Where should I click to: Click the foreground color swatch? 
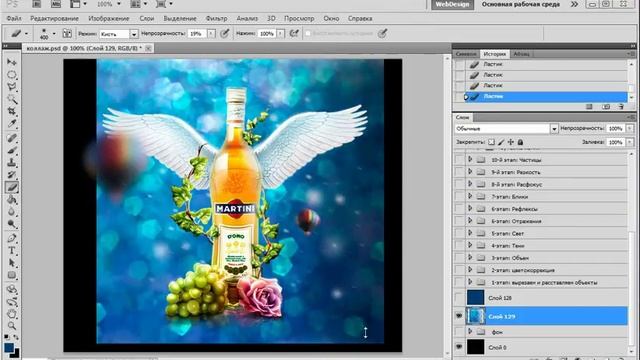[9, 348]
